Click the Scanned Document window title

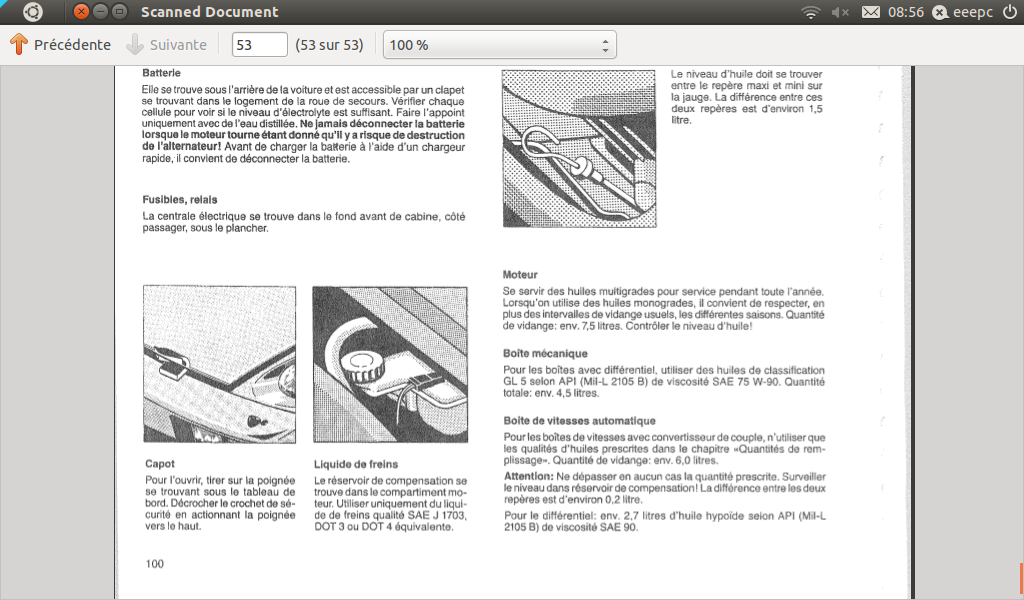click(x=210, y=12)
